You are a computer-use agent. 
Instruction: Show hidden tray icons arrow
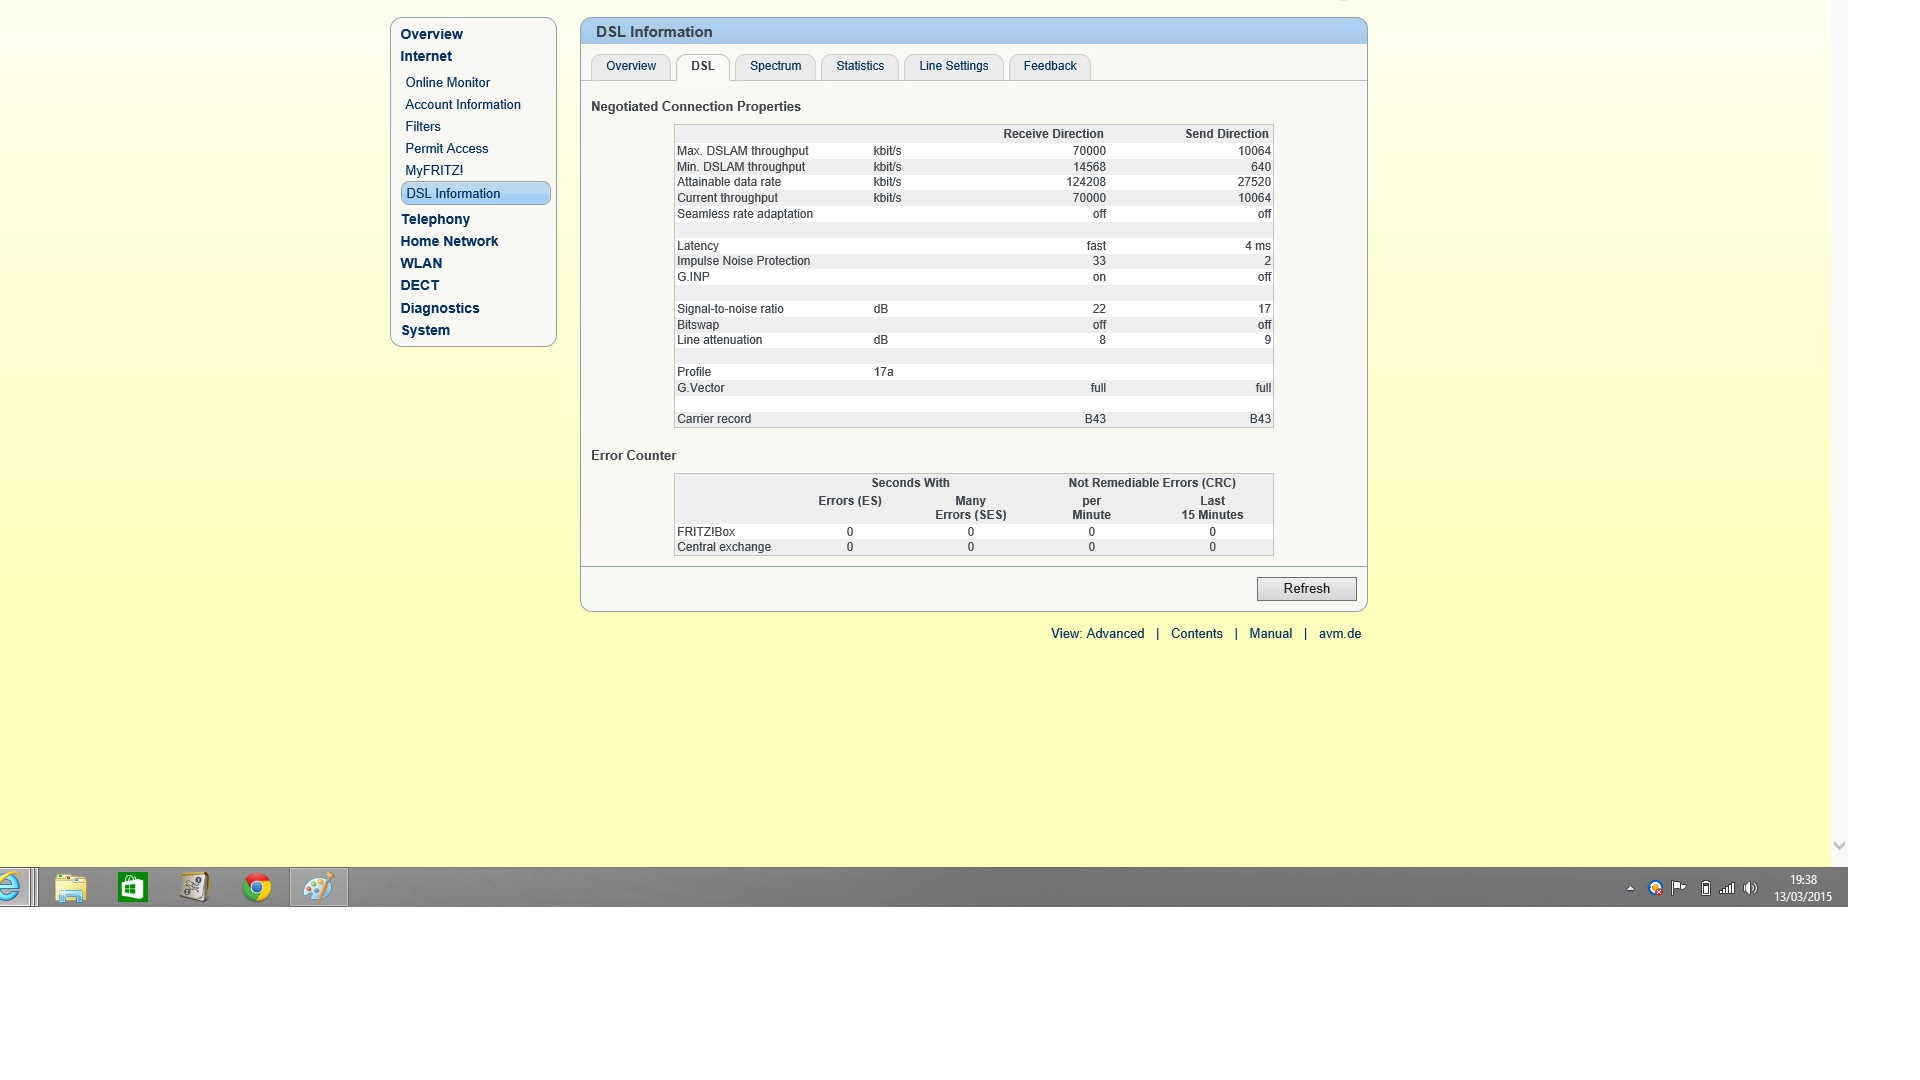point(1631,888)
